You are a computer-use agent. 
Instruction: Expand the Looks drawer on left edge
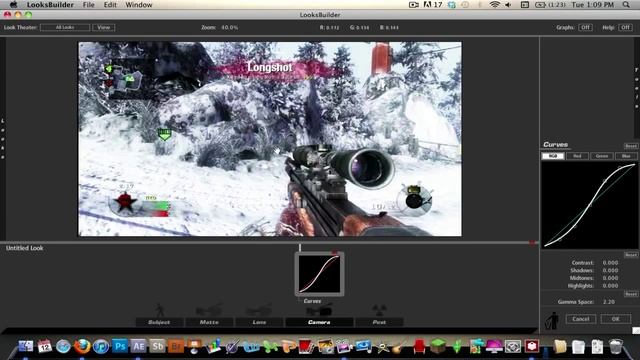coord(2,139)
